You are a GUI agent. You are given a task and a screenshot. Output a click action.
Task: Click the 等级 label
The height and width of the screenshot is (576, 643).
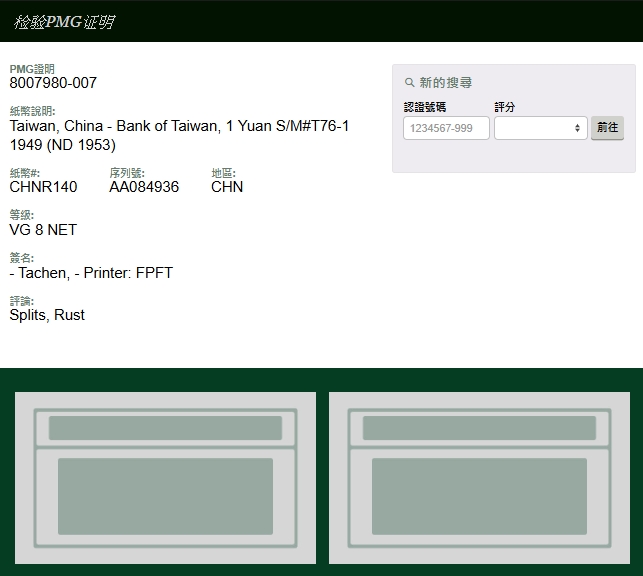pos(21,215)
